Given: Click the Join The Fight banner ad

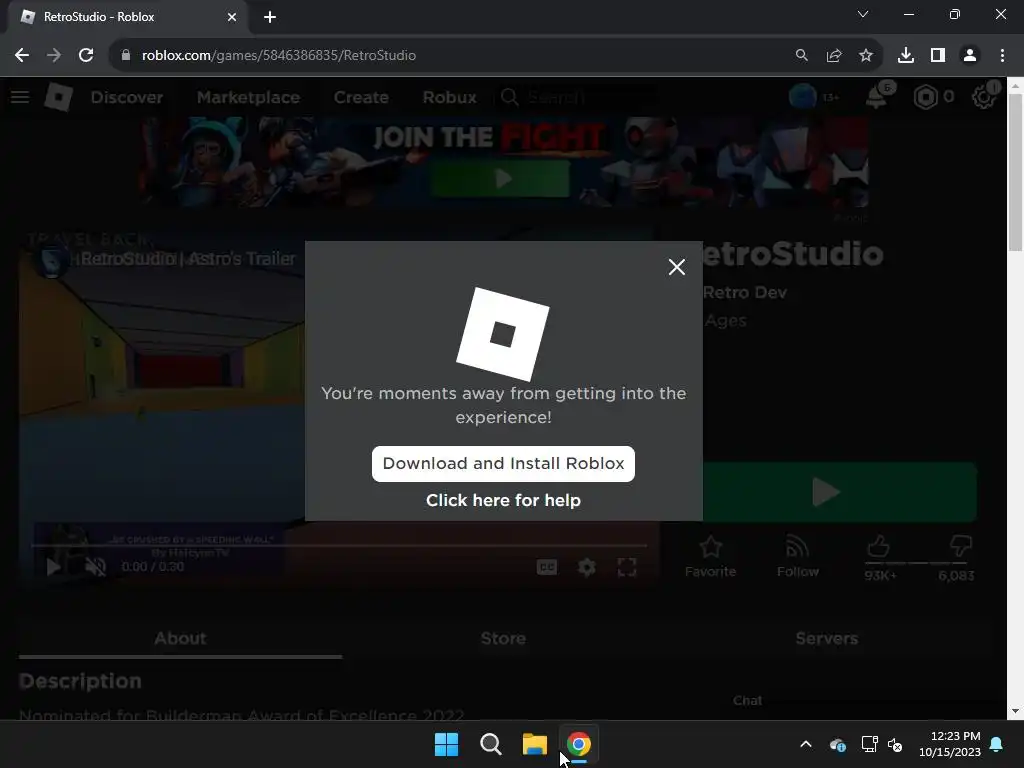Looking at the screenshot, I should point(503,161).
